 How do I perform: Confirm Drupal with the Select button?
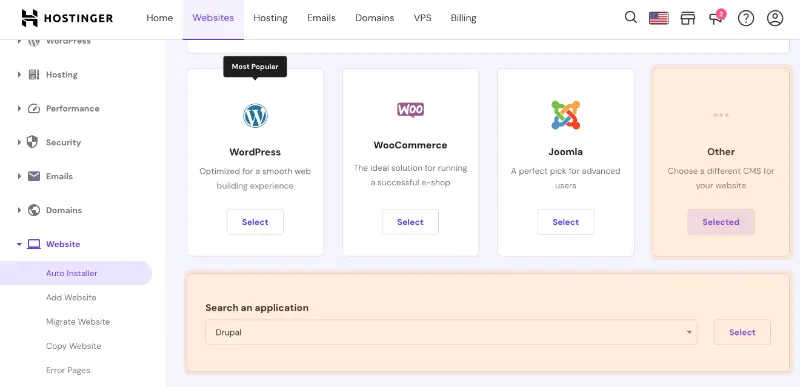[742, 332]
